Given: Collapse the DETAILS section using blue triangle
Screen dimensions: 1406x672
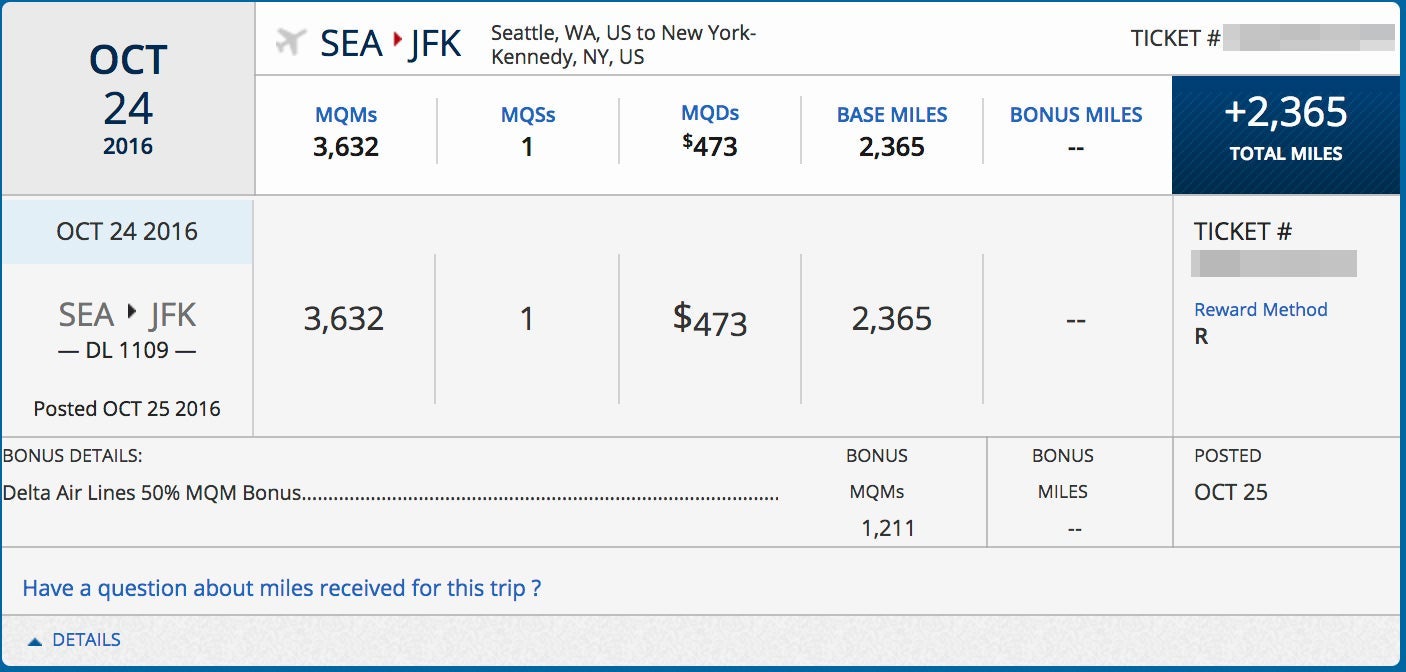Looking at the screenshot, I should pos(35,641).
